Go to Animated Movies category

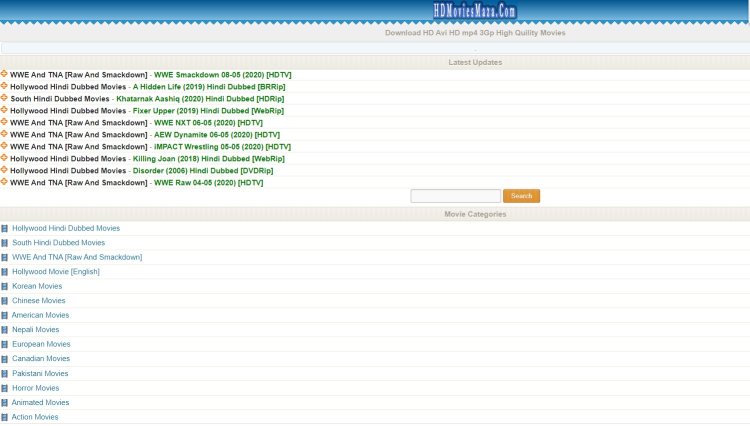(x=40, y=403)
